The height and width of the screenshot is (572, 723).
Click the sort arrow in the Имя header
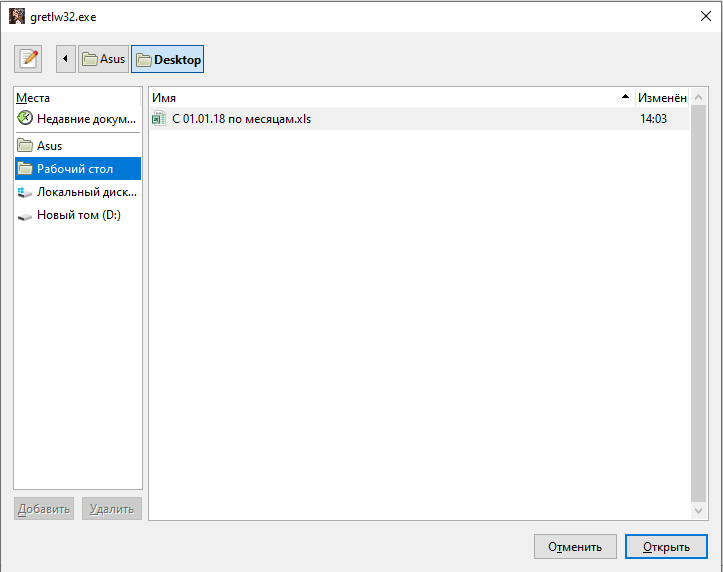625,97
